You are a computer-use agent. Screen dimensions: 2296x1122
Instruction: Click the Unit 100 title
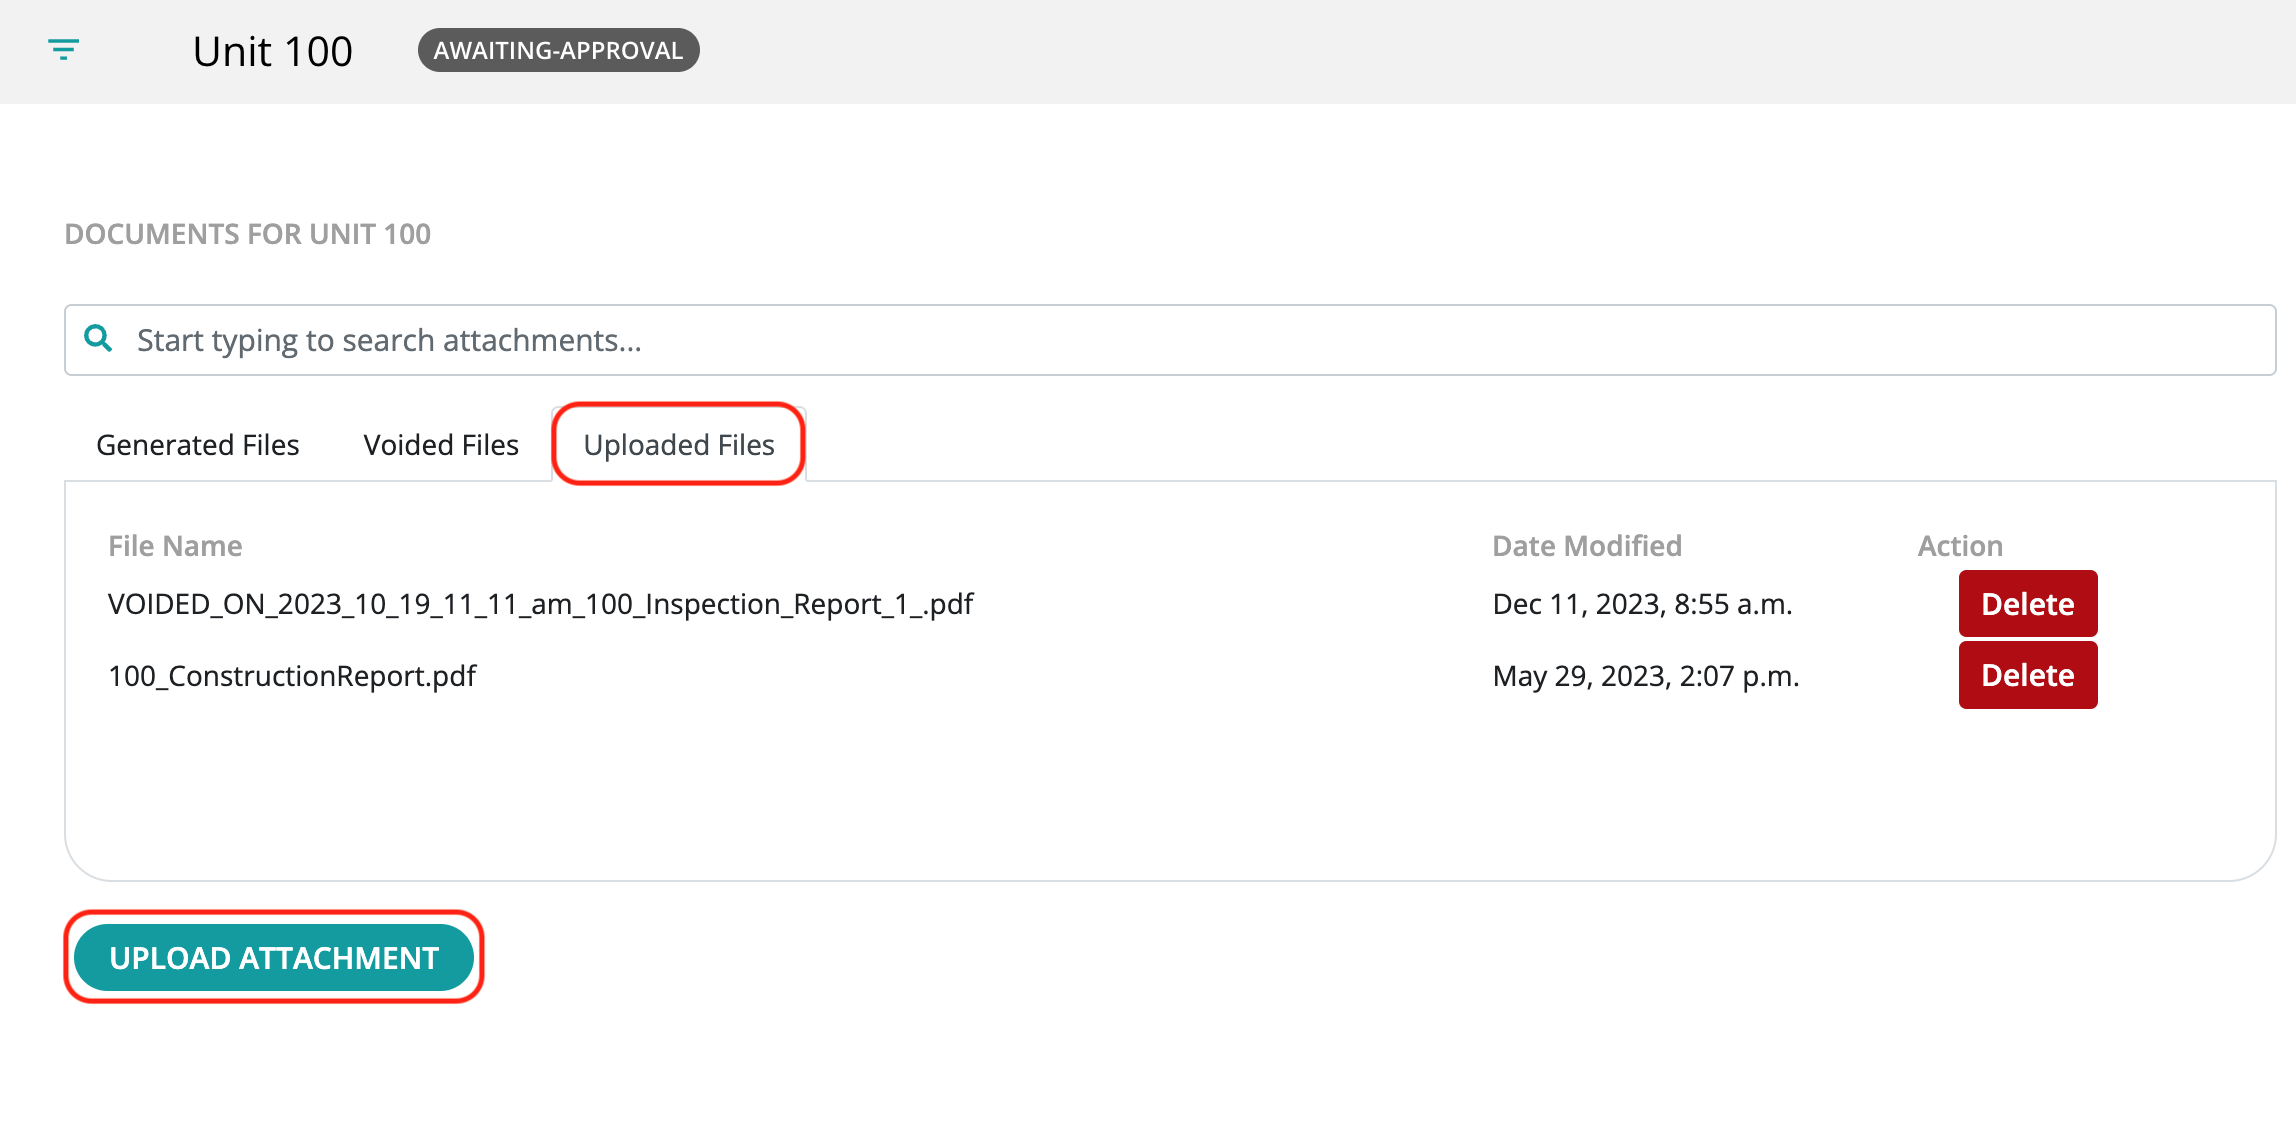[x=272, y=51]
